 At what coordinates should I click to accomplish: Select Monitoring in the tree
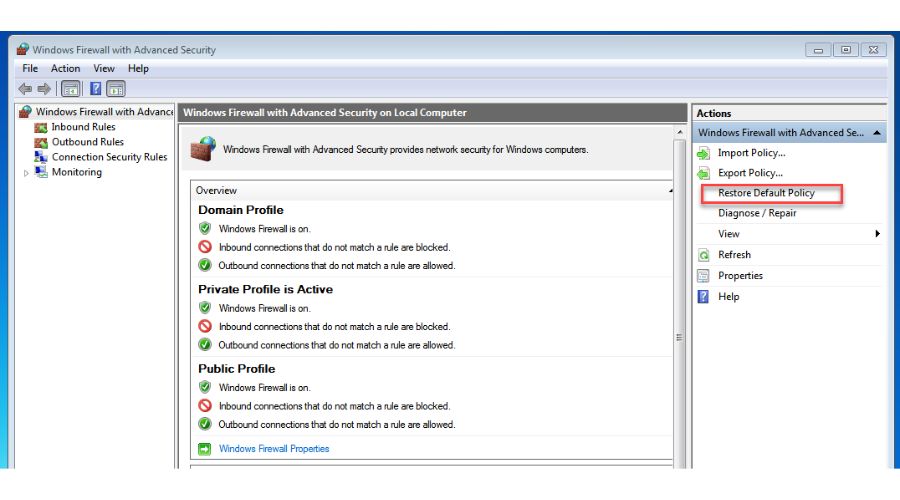[77, 172]
